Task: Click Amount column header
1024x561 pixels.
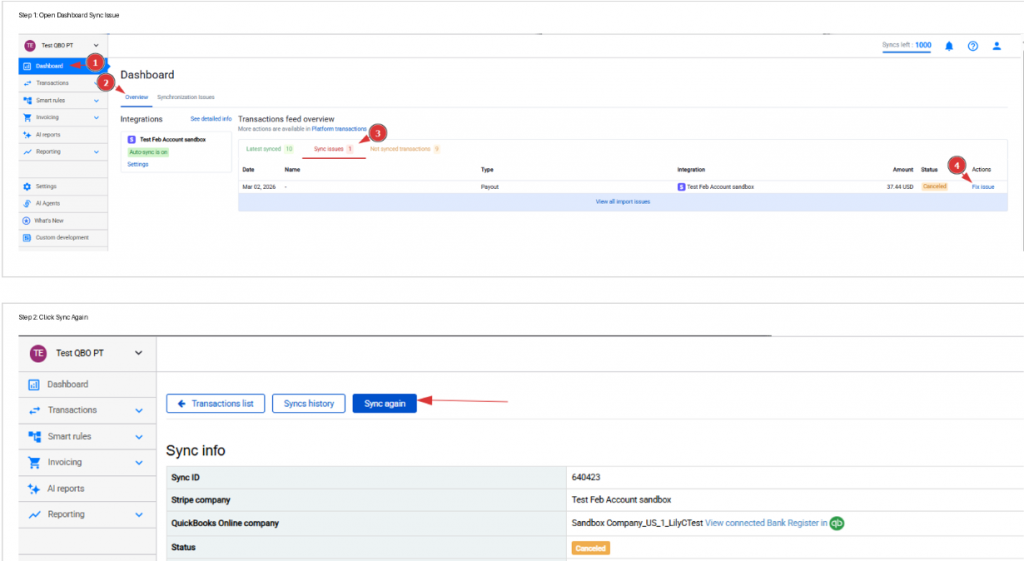Action: (x=903, y=170)
